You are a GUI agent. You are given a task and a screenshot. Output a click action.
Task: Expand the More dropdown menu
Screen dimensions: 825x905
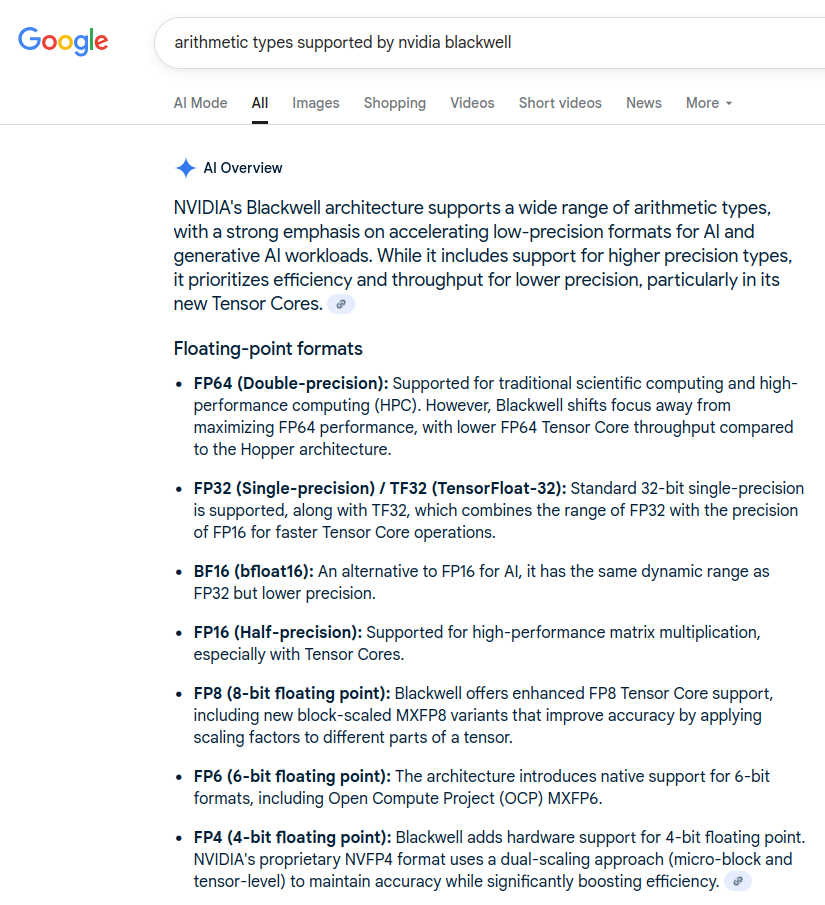click(x=709, y=103)
